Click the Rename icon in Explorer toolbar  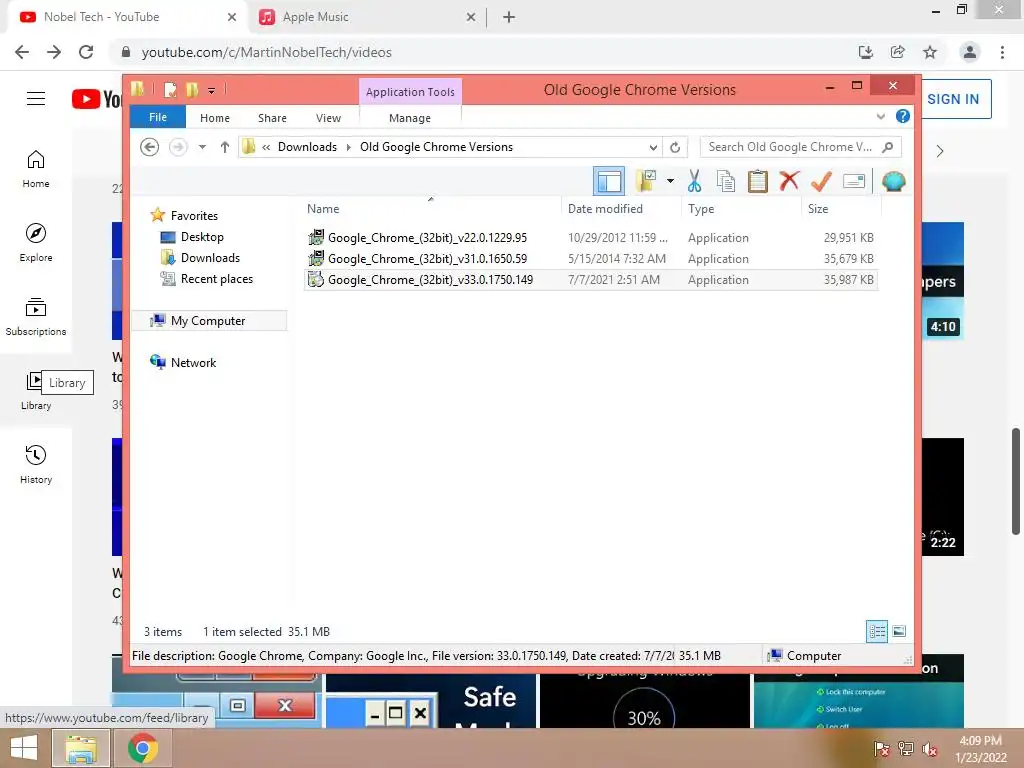click(854, 181)
